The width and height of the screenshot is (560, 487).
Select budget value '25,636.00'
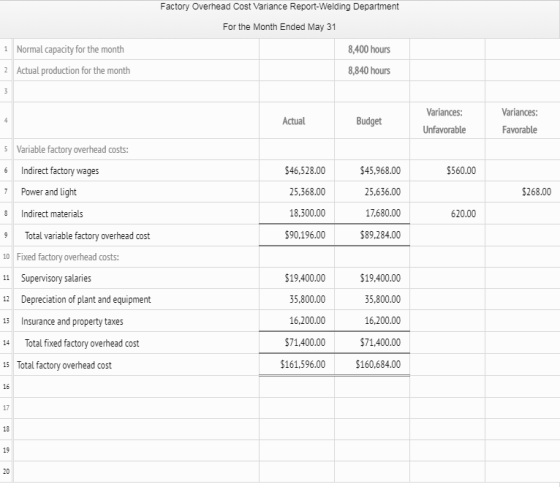pos(382,192)
